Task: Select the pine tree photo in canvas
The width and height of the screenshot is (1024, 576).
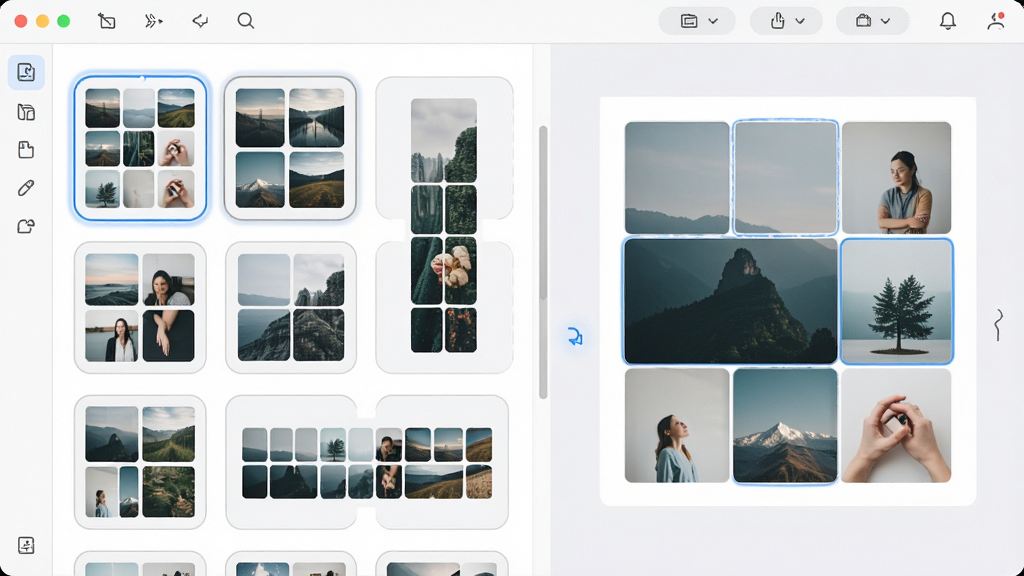Action: [x=897, y=301]
